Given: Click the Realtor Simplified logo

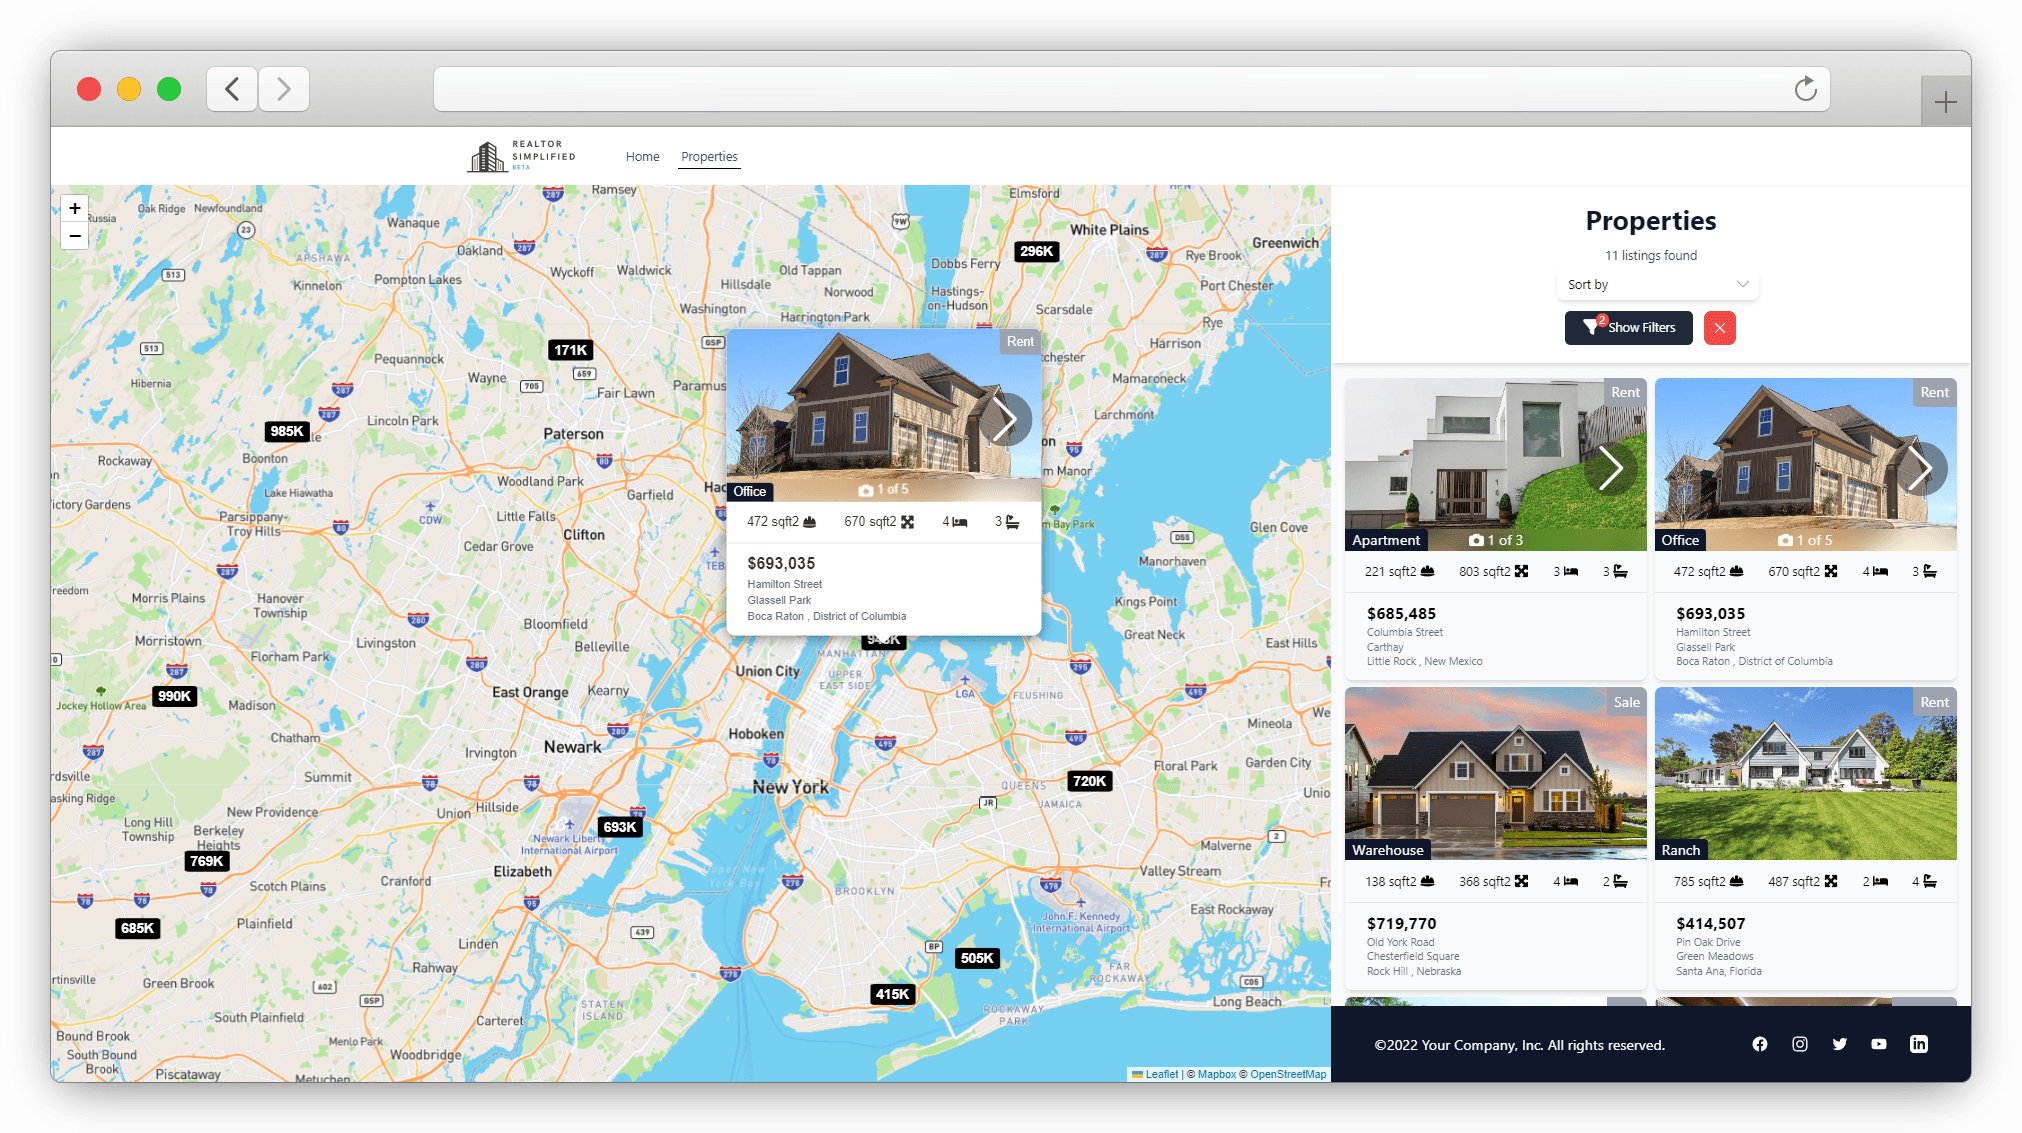Looking at the screenshot, I should pos(521,156).
